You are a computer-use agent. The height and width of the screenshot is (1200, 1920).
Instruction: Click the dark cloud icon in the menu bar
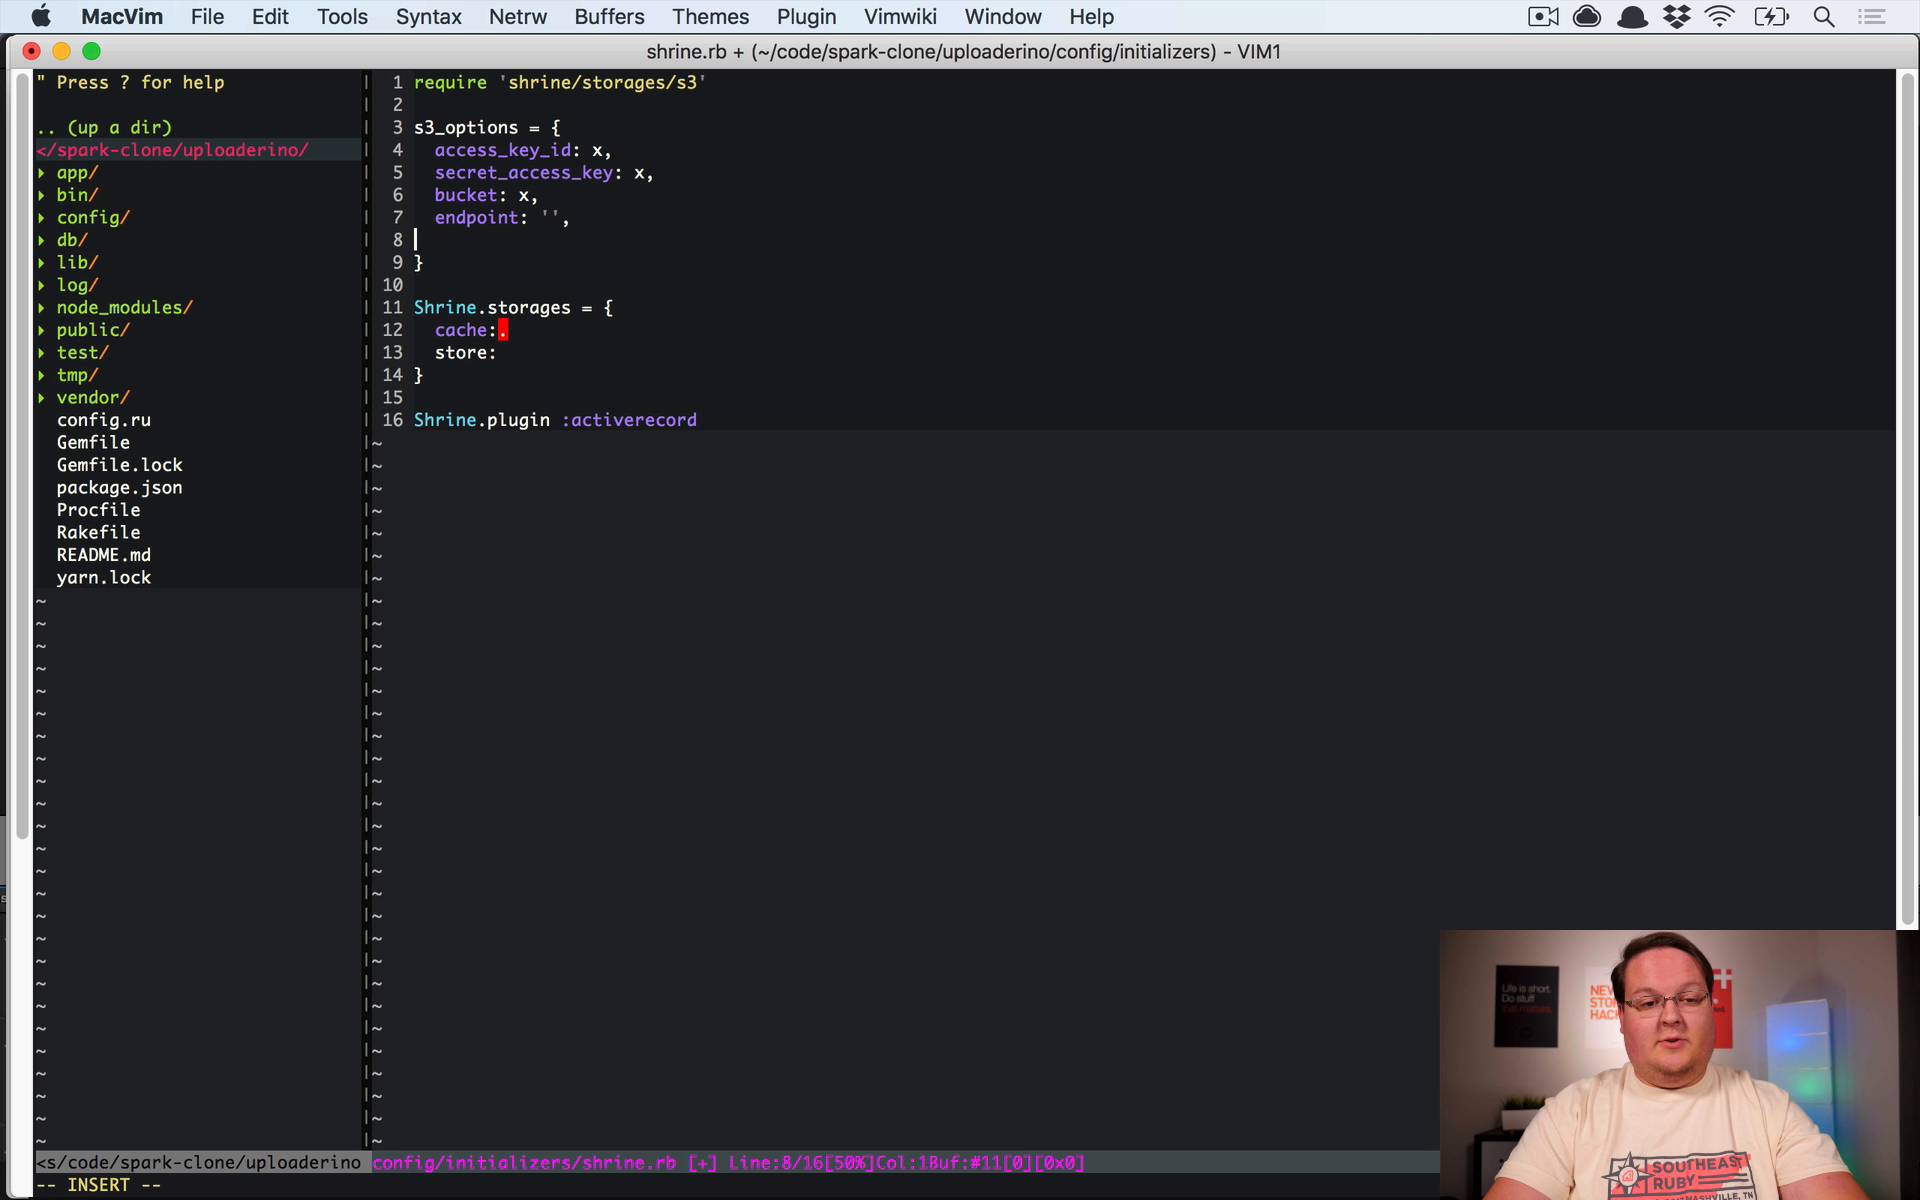tap(1632, 16)
